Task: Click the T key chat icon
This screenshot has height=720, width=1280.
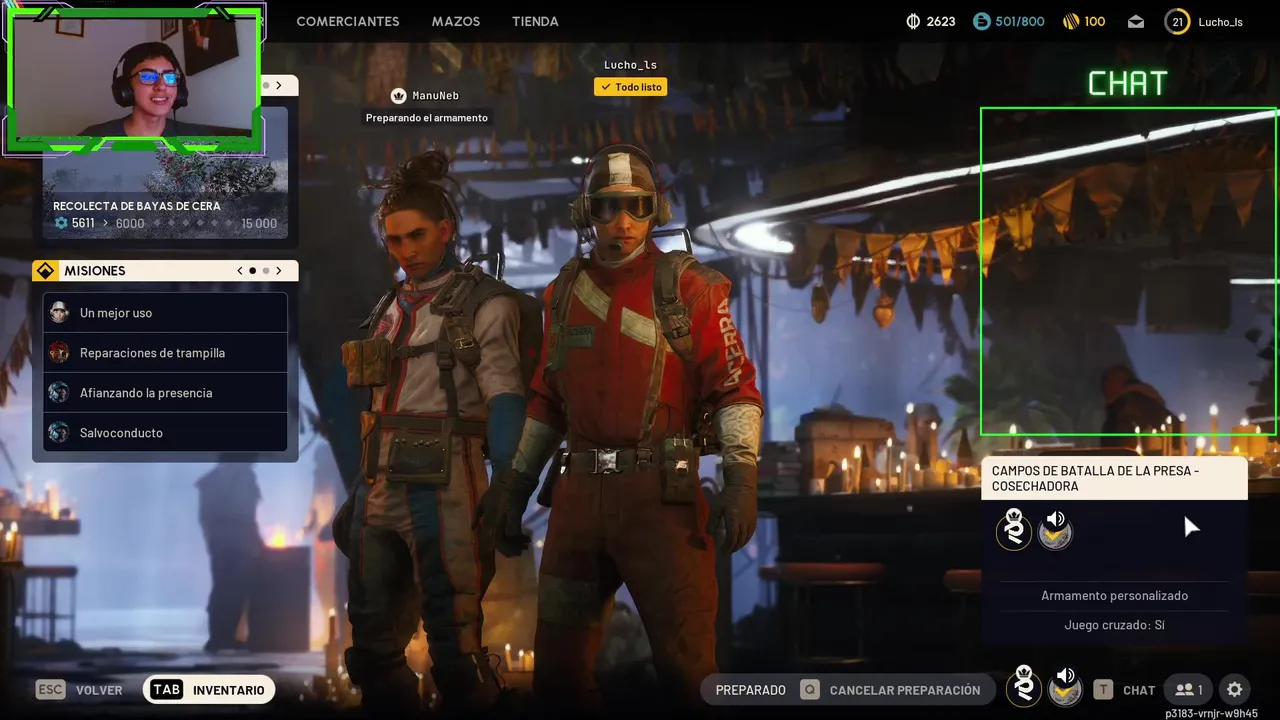Action: (1103, 690)
